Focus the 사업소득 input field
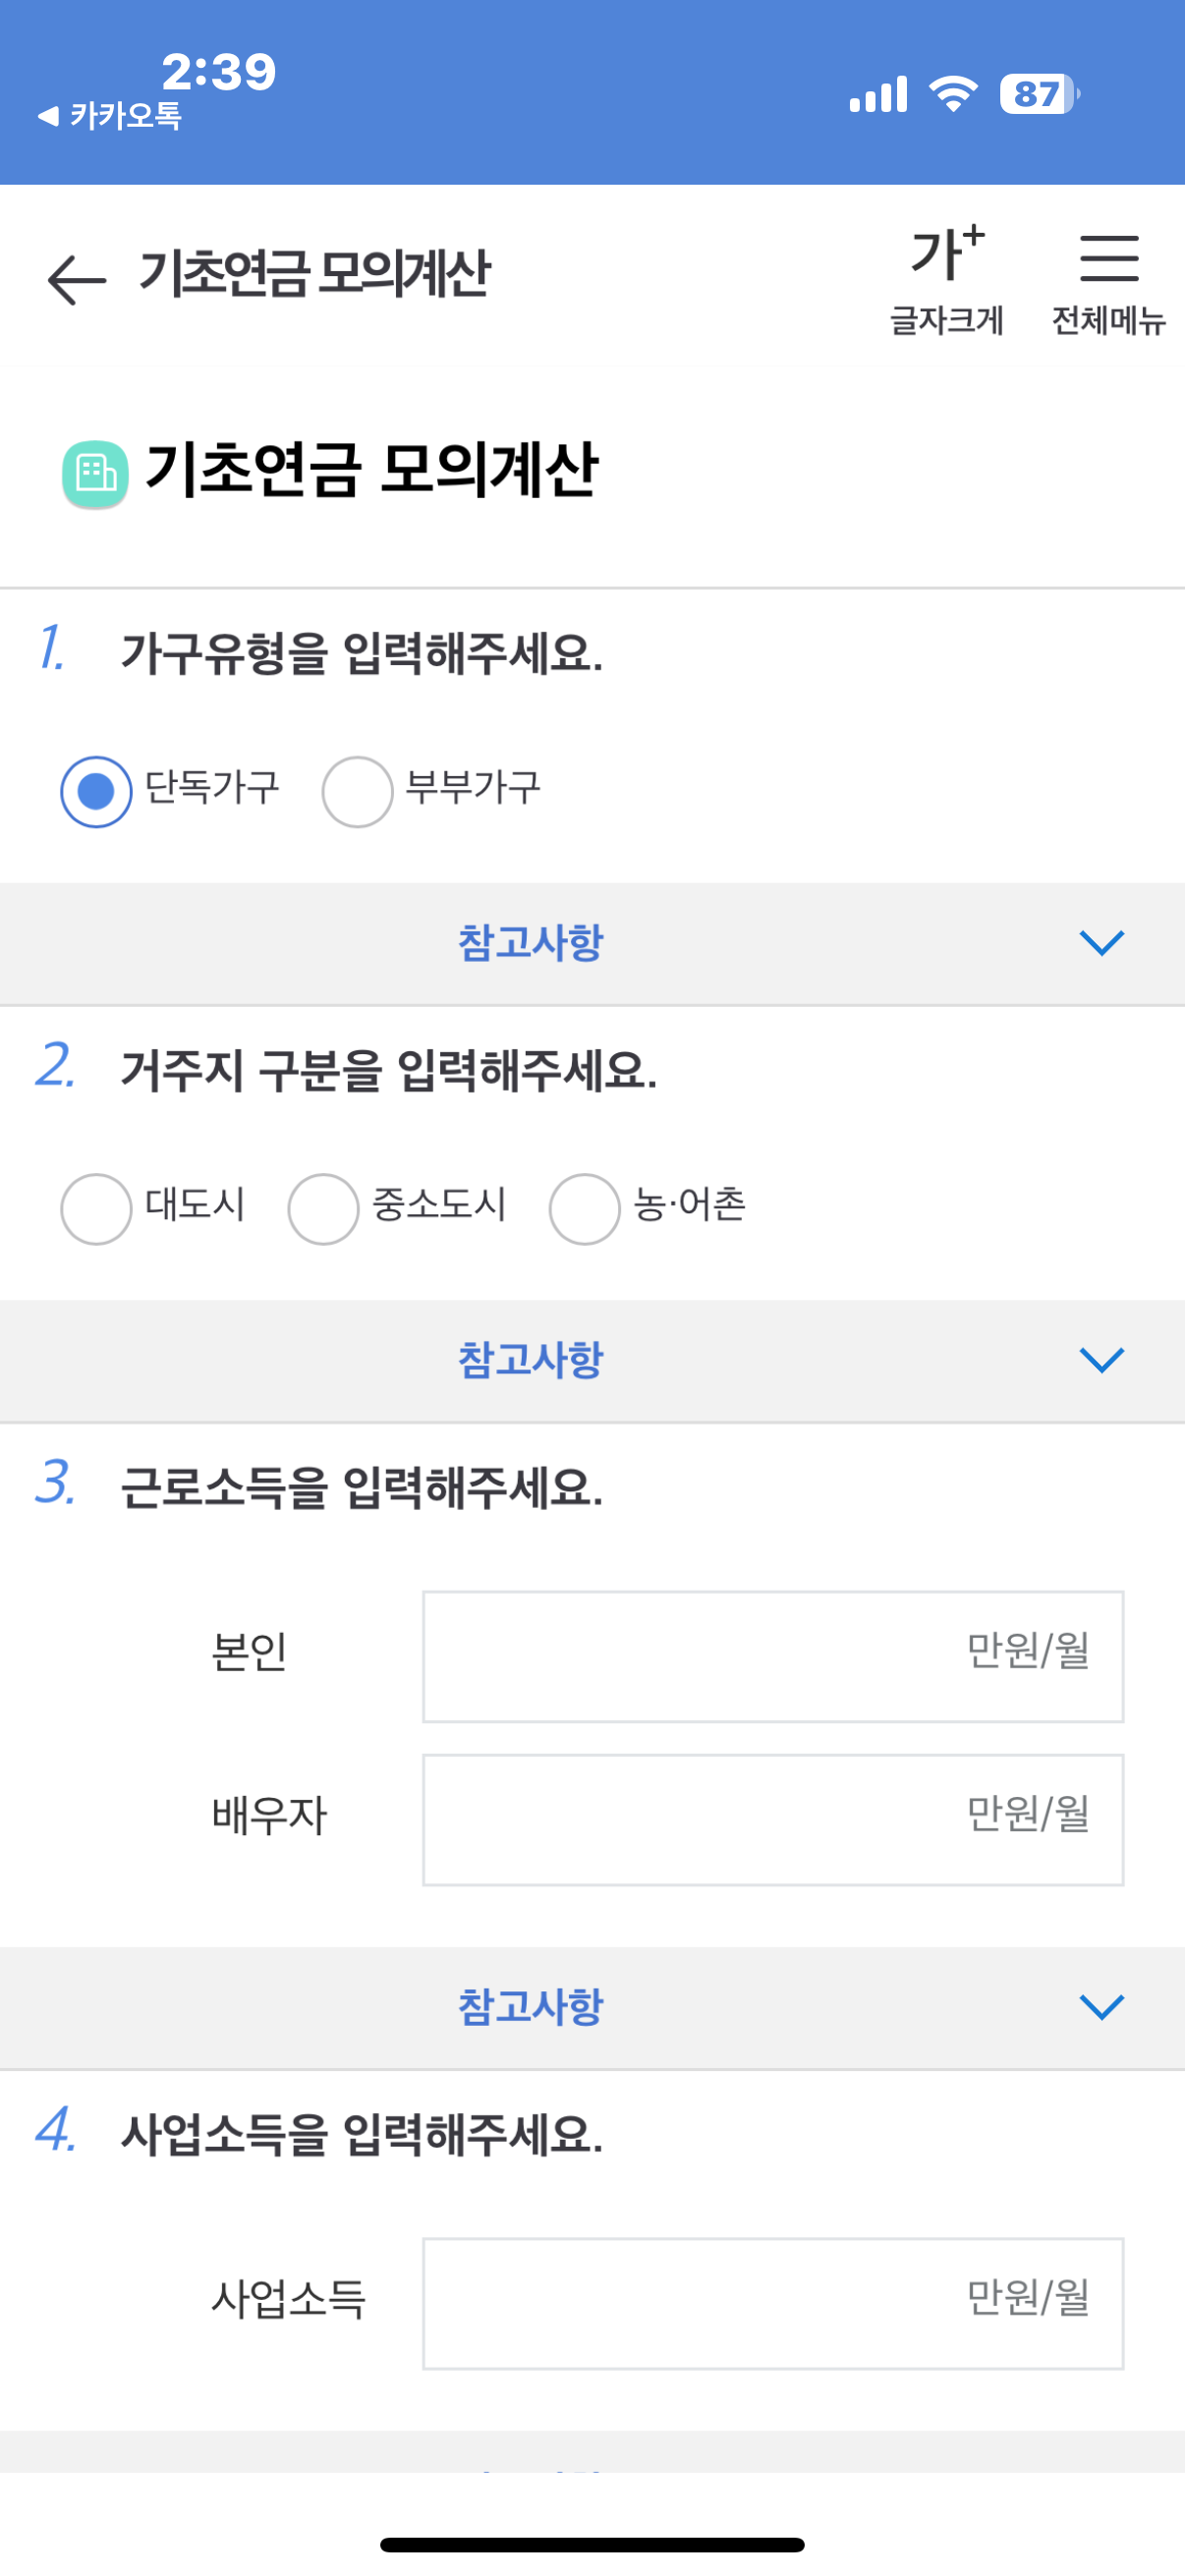The height and width of the screenshot is (2576, 1185). pyautogui.click(x=773, y=2303)
